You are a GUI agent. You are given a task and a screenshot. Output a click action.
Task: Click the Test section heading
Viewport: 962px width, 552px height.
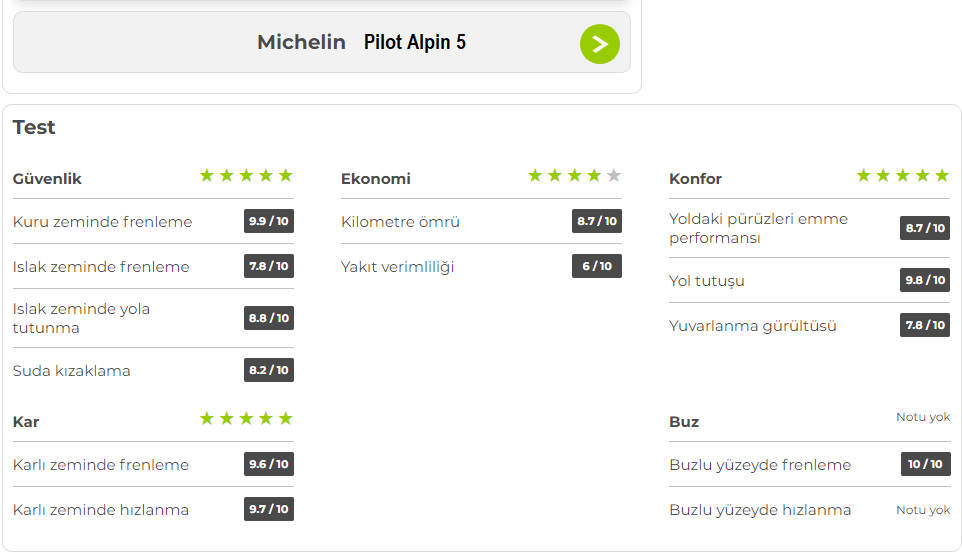pyautogui.click(x=34, y=127)
